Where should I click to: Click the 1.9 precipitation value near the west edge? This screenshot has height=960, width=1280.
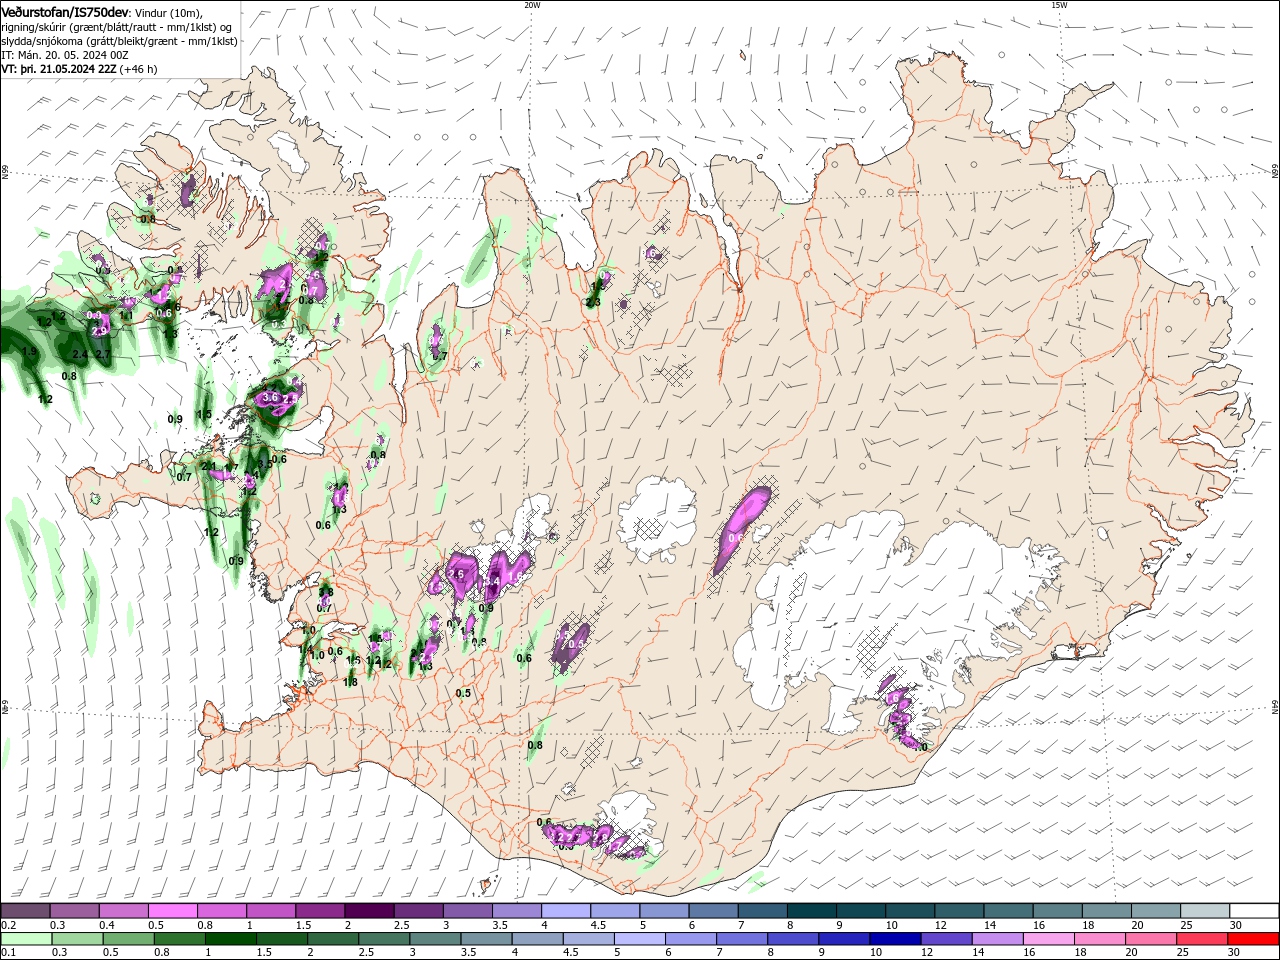(x=29, y=352)
